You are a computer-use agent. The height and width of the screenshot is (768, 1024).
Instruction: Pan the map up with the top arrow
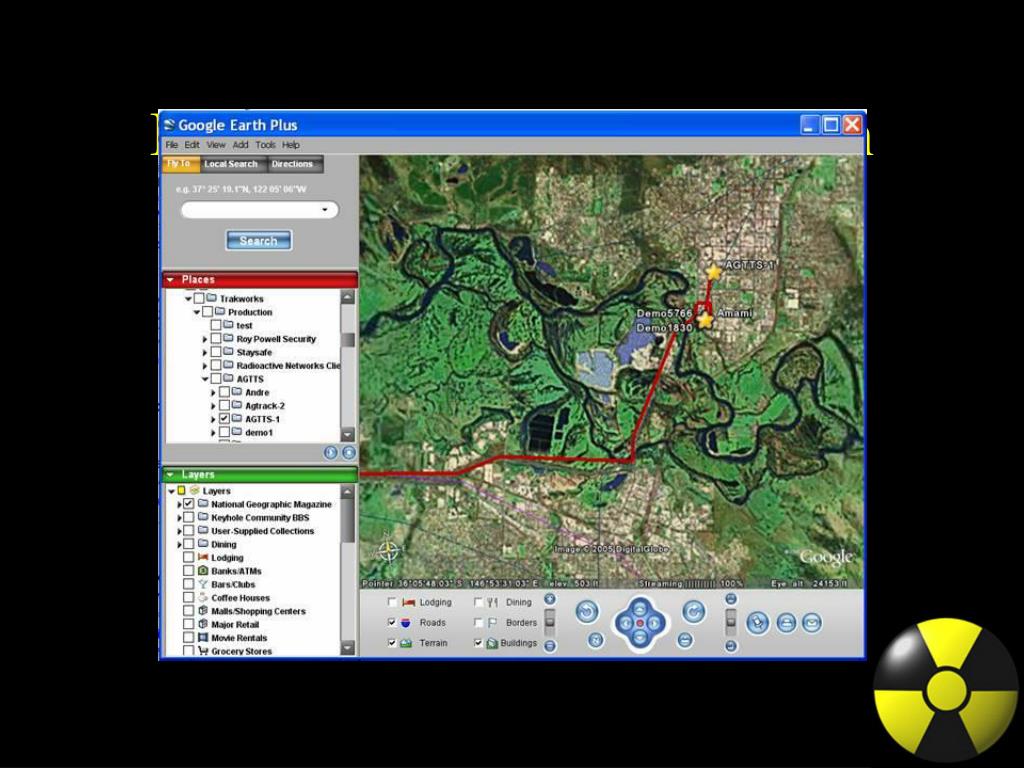pos(640,609)
